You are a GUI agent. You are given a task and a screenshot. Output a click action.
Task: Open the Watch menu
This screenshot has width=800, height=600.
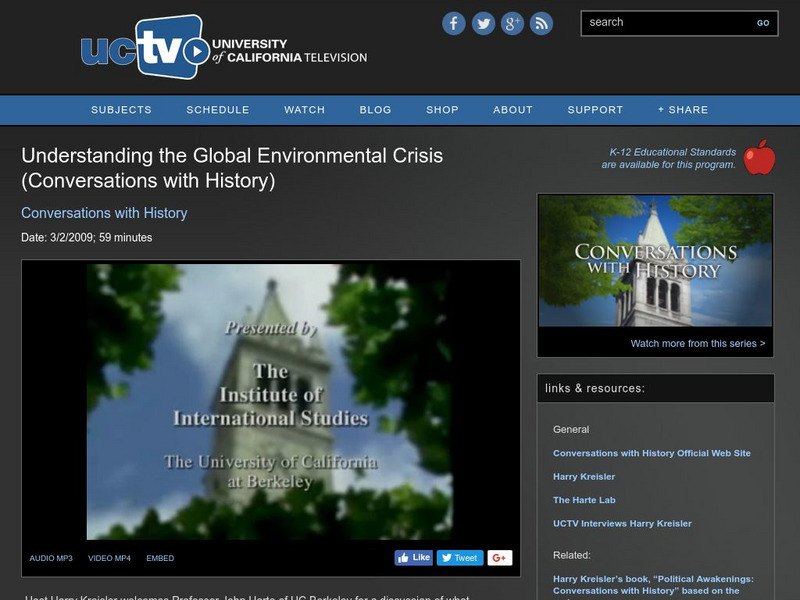coord(305,110)
